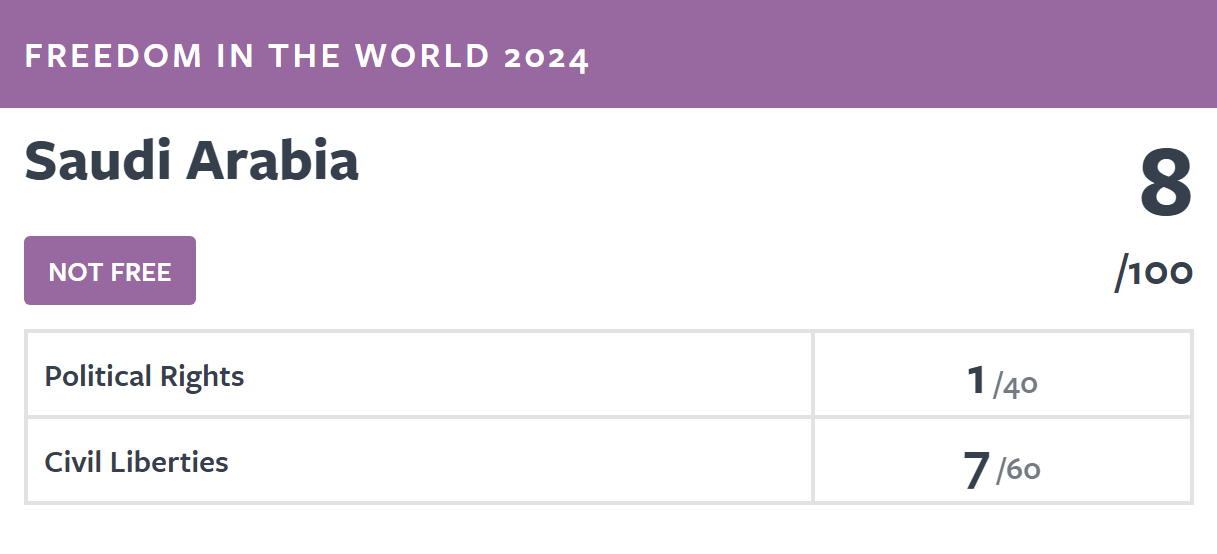Click the Civil Liberties row label
Image resolution: width=1217 pixels, height=554 pixels.
137,463
